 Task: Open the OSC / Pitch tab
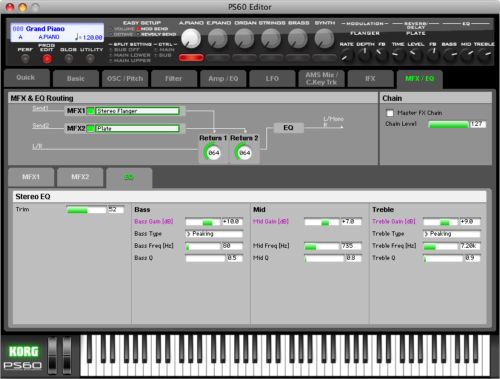coord(125,79)
